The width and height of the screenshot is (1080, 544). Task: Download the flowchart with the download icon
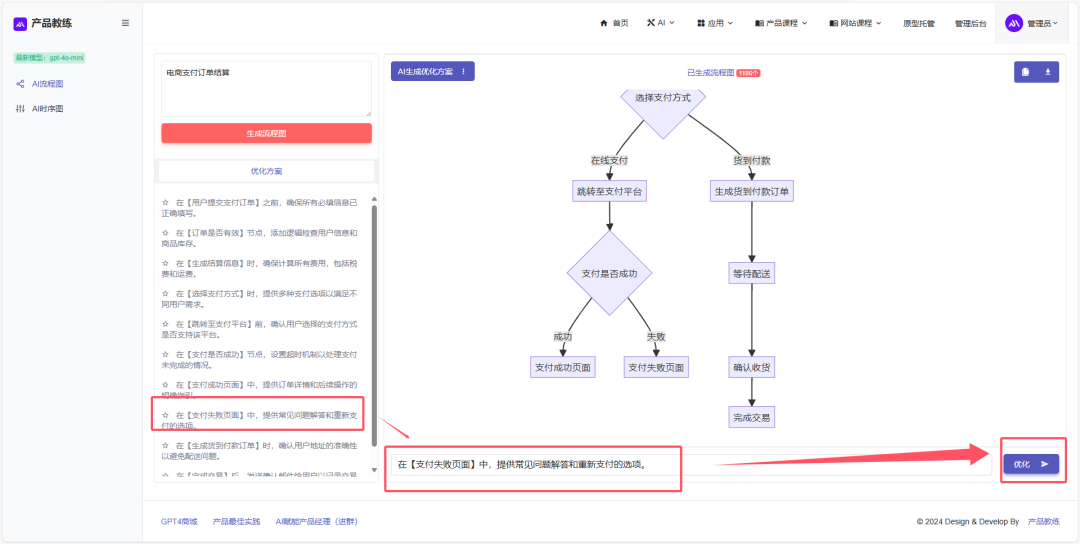click(1048, 72)
